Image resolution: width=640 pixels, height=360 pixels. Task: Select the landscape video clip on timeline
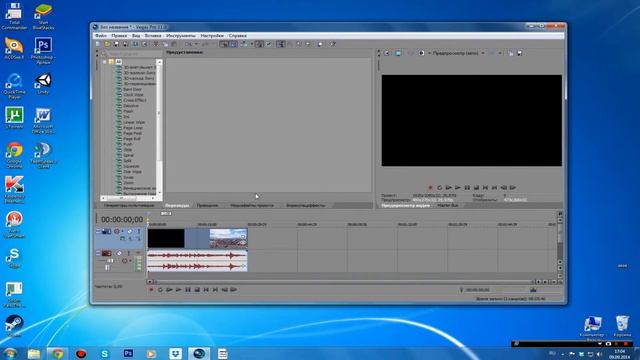coord(228,238)
